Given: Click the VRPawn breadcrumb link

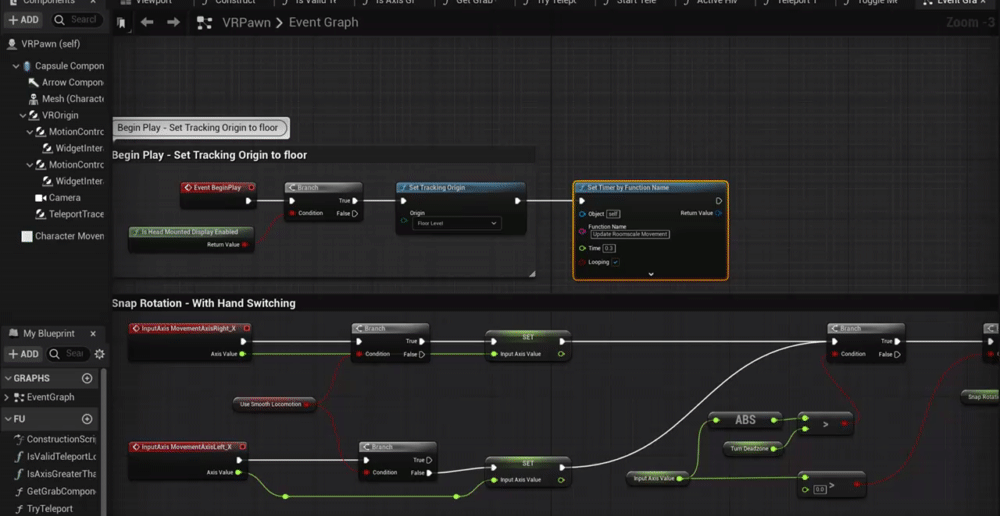Looking at the screenshot, I should tap(246, 23).
